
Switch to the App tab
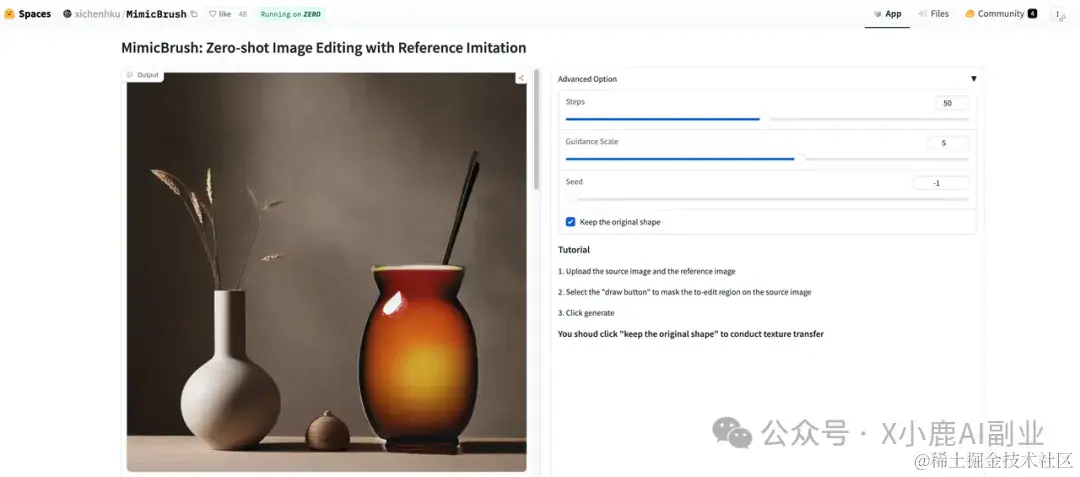[887, 14]
